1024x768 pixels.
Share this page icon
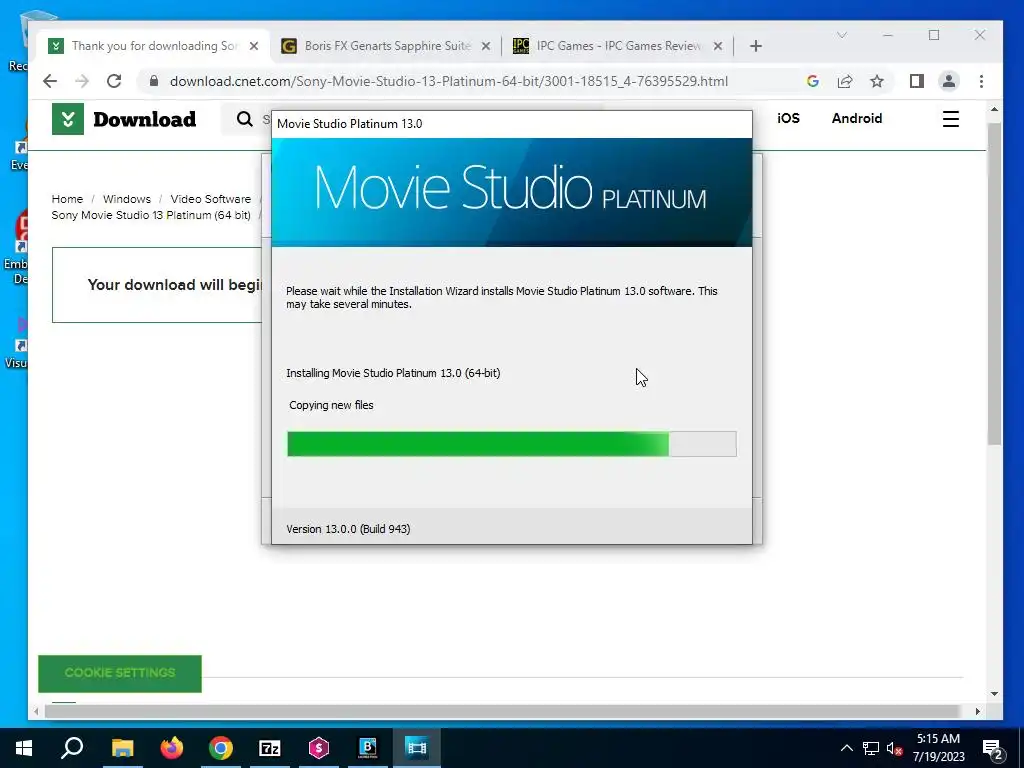coord(844,81)
